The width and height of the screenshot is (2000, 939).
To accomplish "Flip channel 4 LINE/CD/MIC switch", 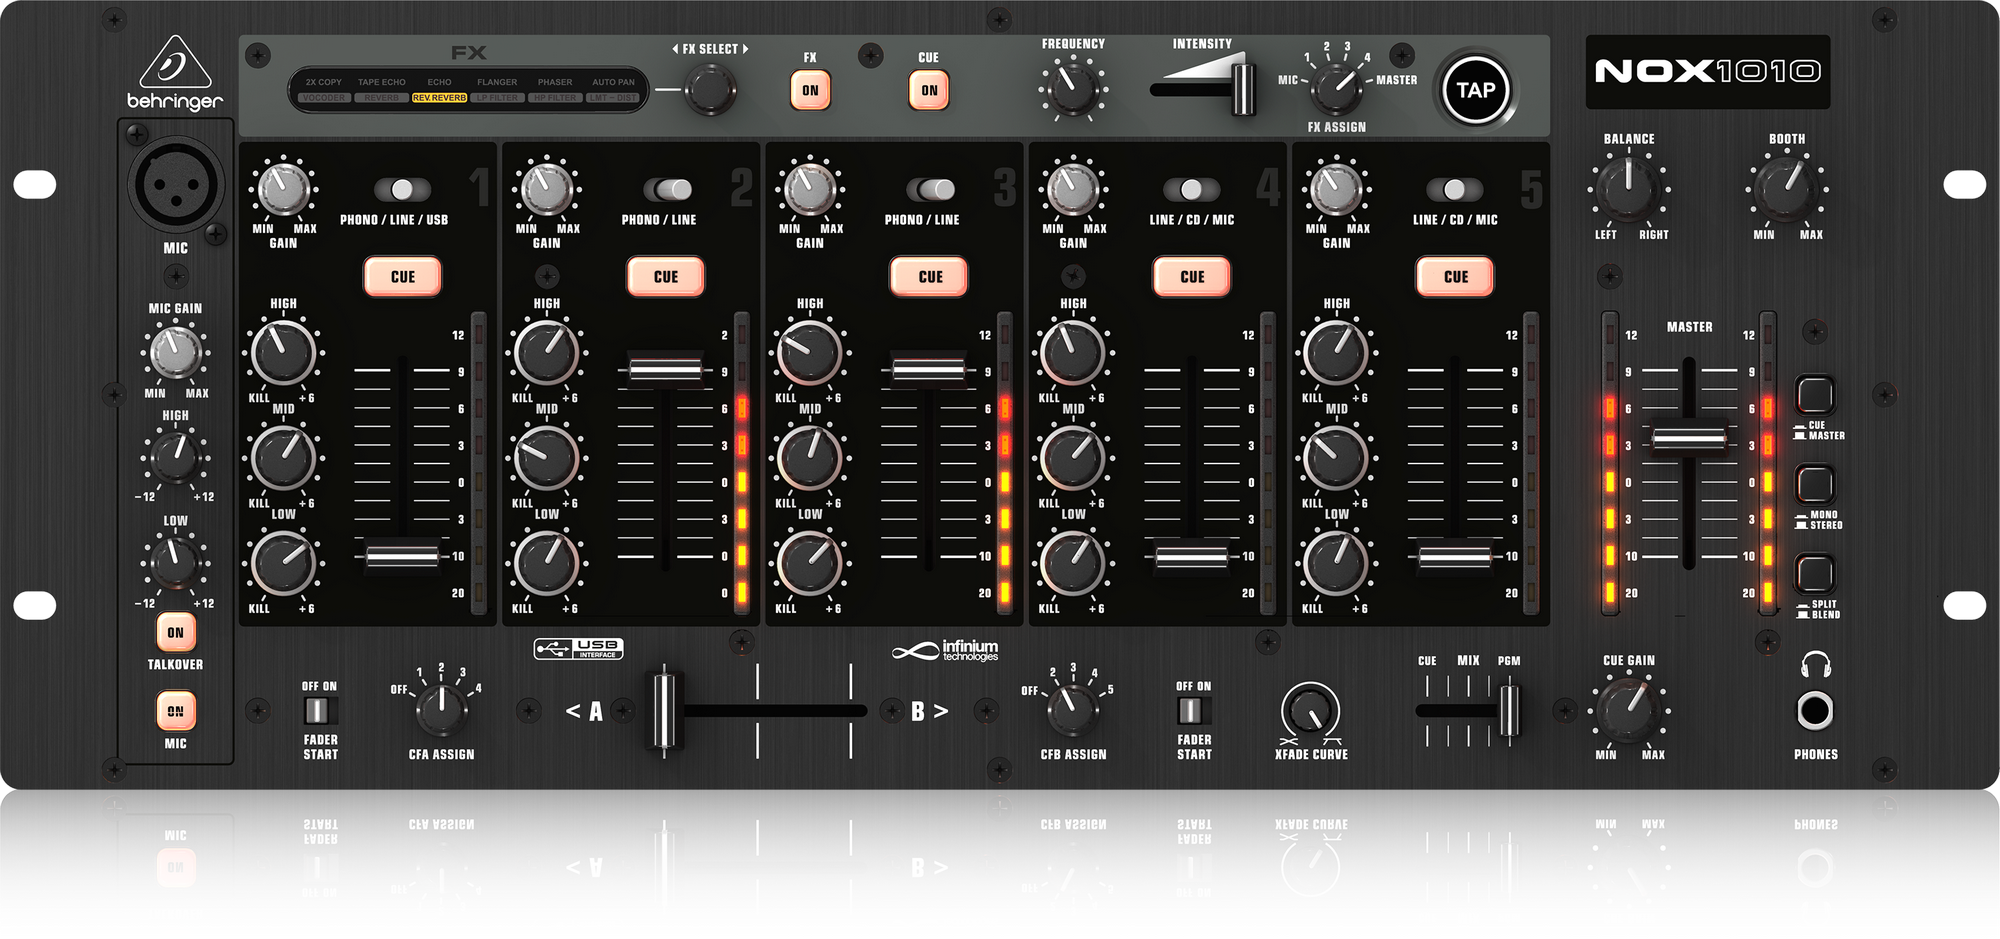I will point(1192,189).
